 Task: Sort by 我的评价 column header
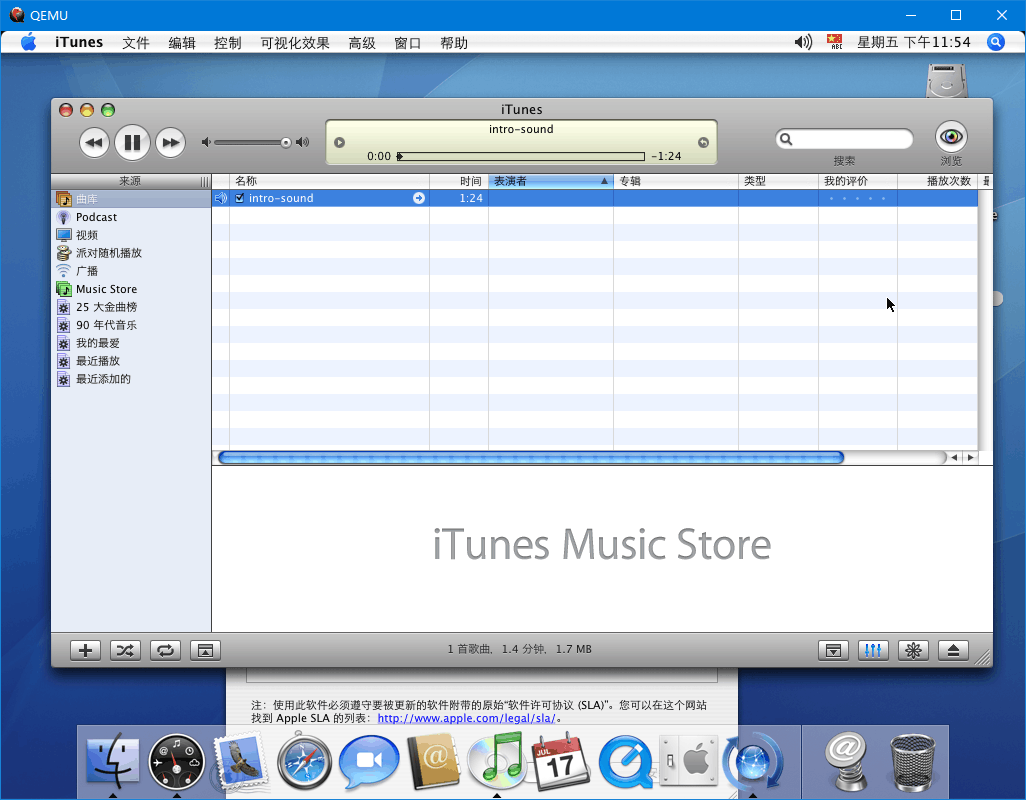(857, 181)
